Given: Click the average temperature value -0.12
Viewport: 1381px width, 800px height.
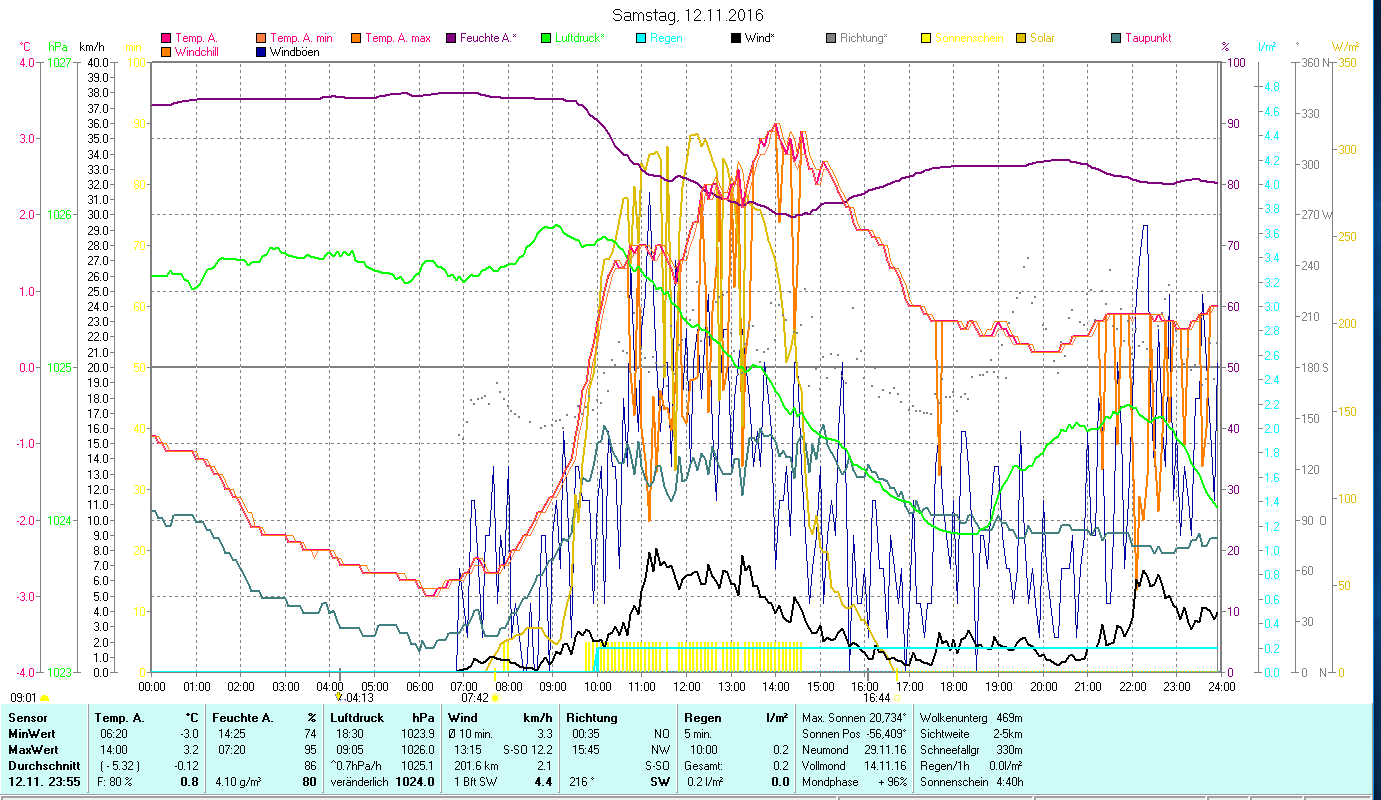Looking at the screenshot, I should coord(186,765).
